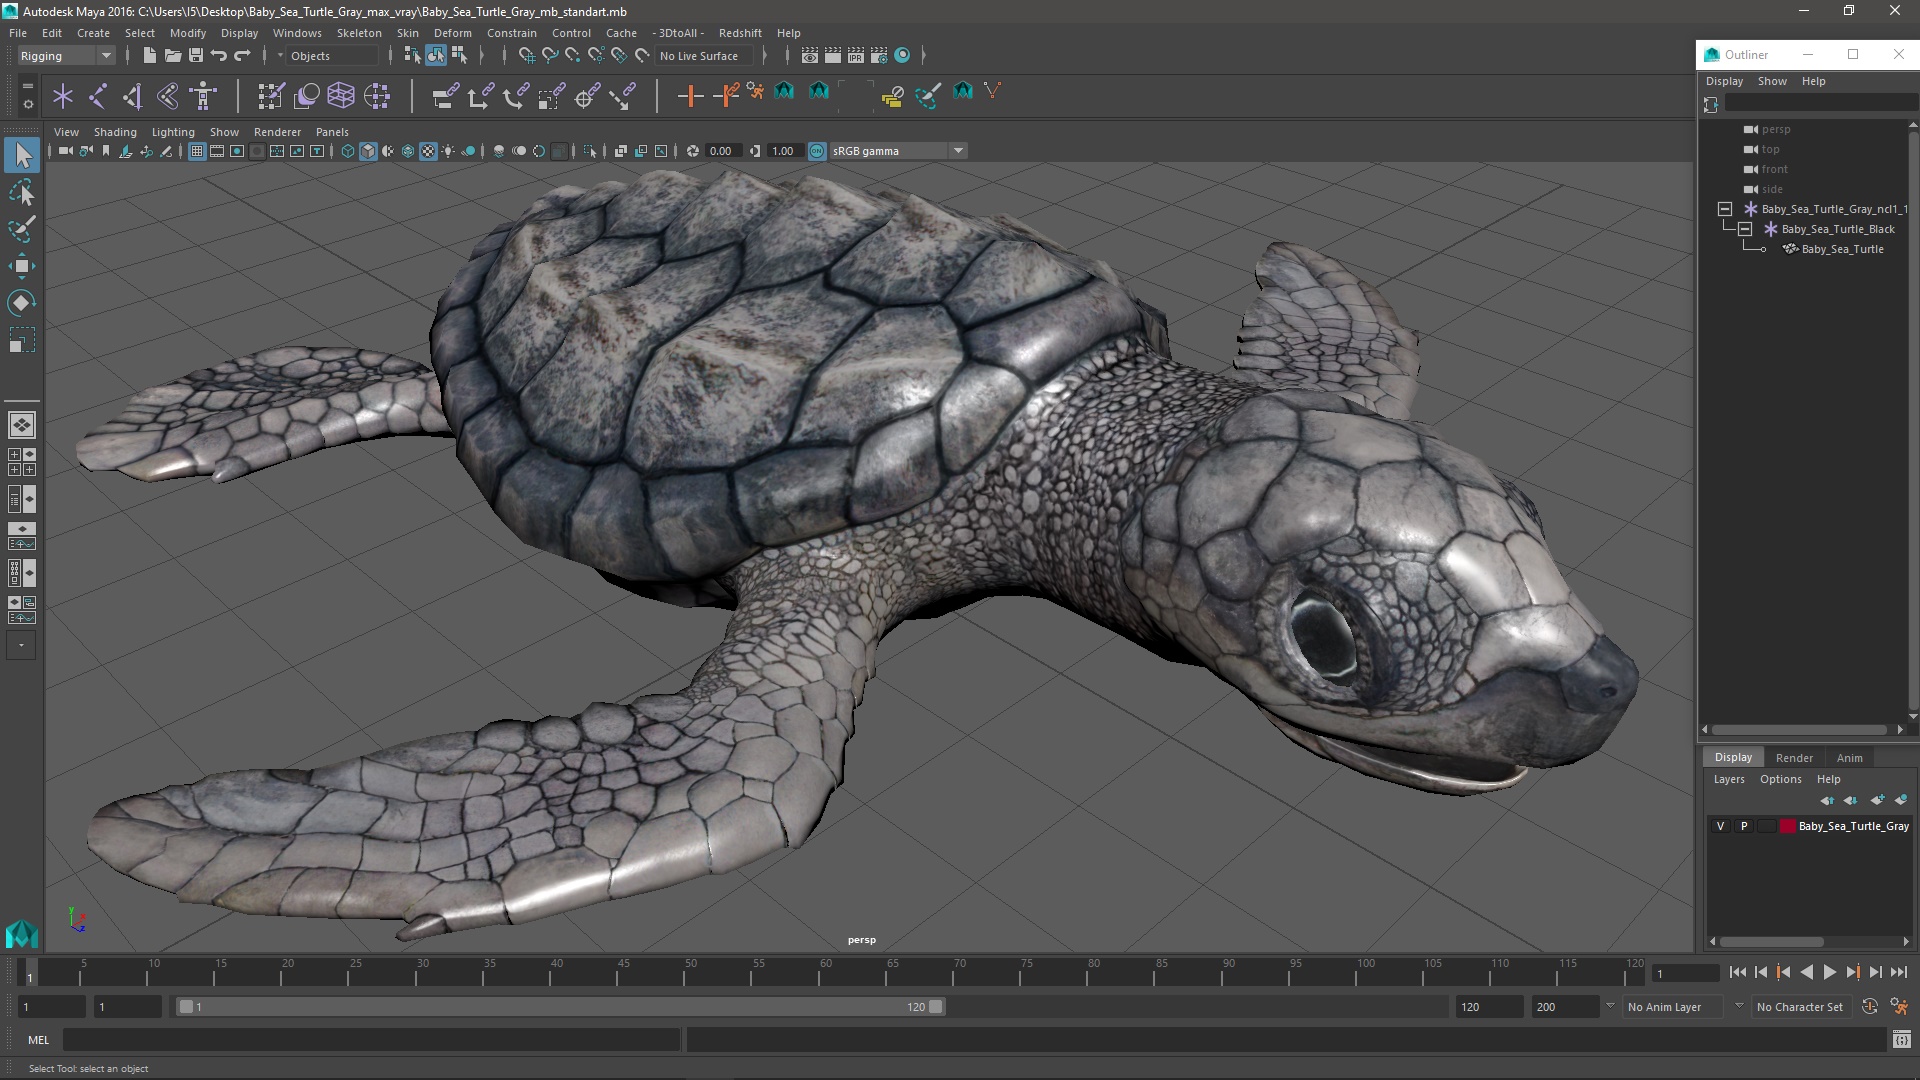Click the Create Joints shelf icon
The width and height of the screenshot is (1920, 1080).
point(98,96)
